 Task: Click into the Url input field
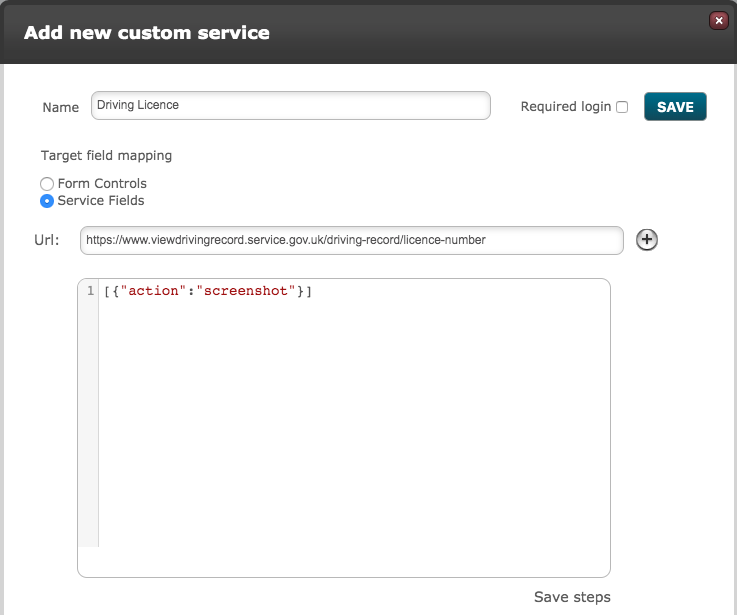pyautogui.click(x=352, y=240)
